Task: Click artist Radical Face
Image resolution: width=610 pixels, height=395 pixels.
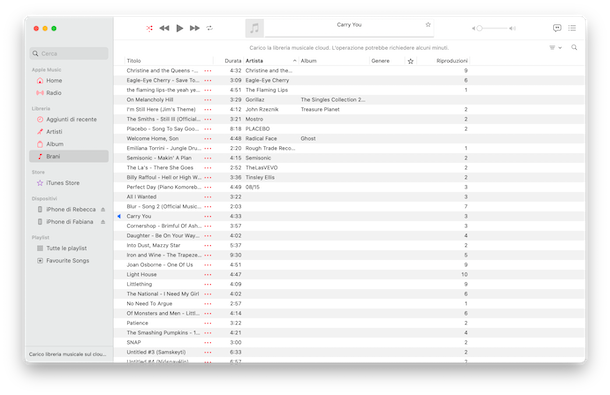Action: pos(261,139)
